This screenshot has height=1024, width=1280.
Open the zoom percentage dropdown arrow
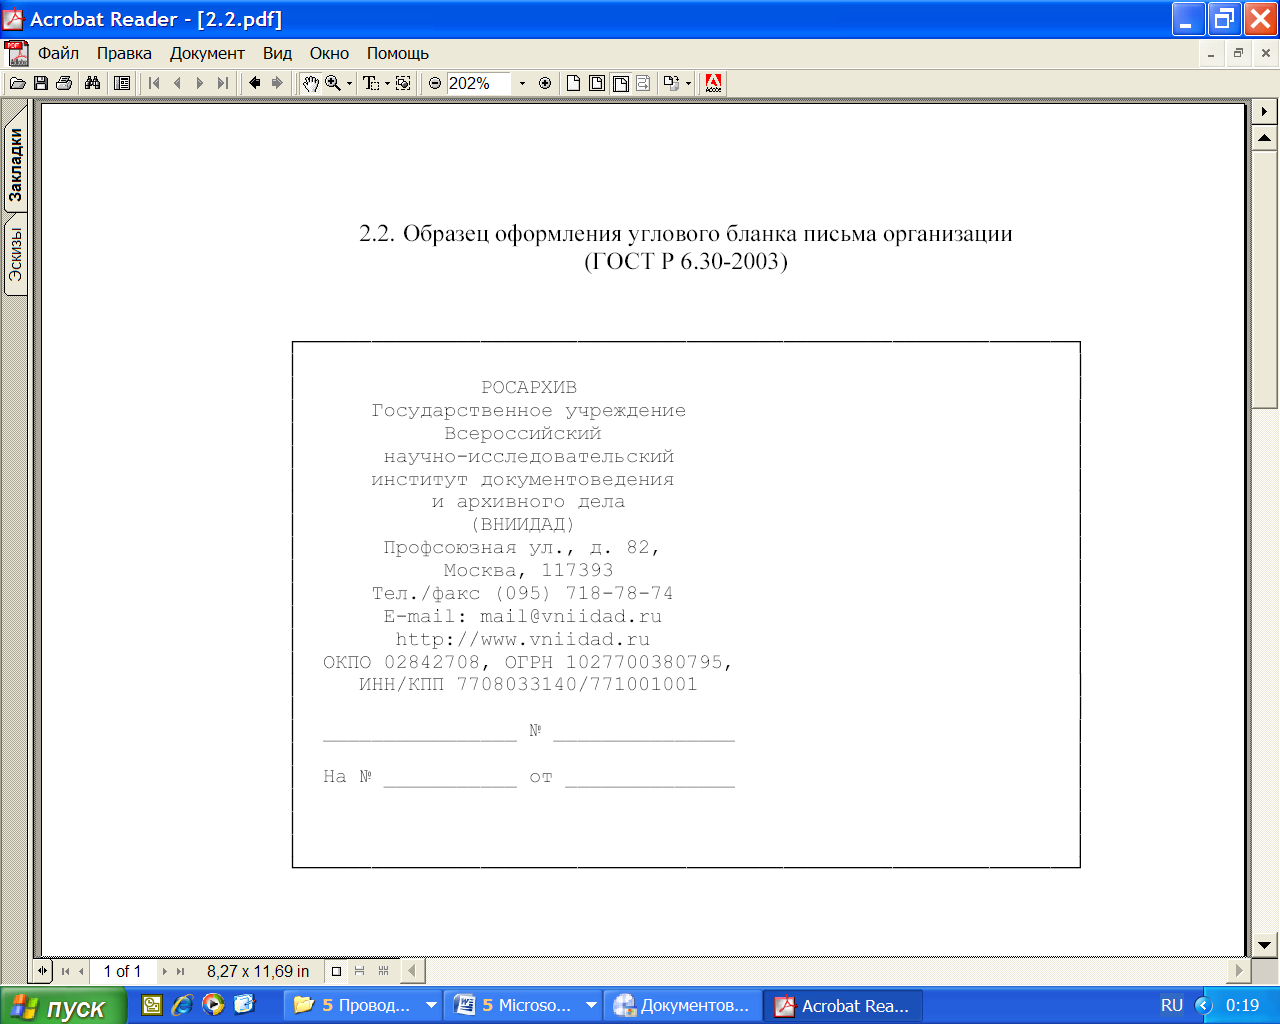click(522, 84)
